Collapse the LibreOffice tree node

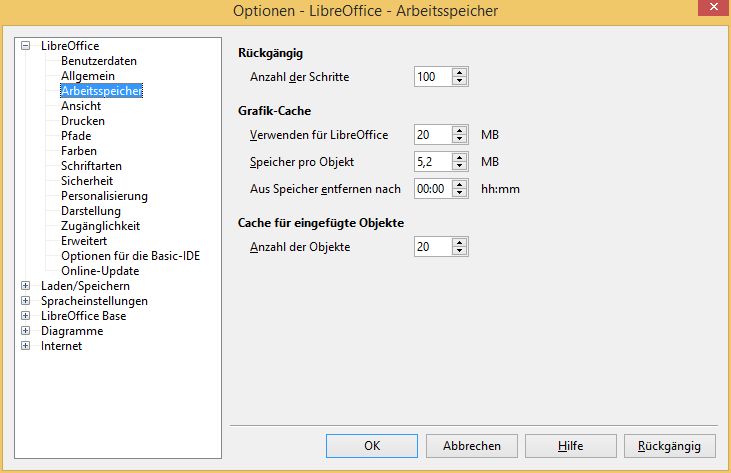26,46
